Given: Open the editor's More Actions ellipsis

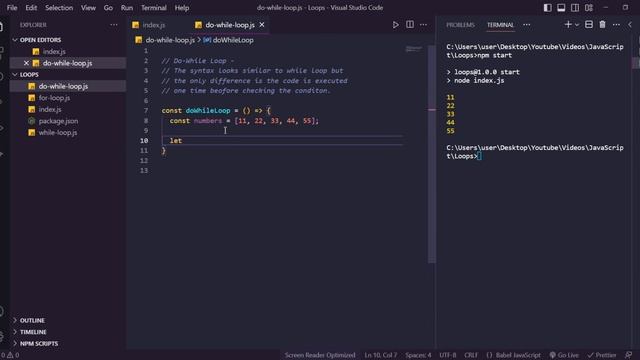Looking at the screenshot, I should coord(424,25).
